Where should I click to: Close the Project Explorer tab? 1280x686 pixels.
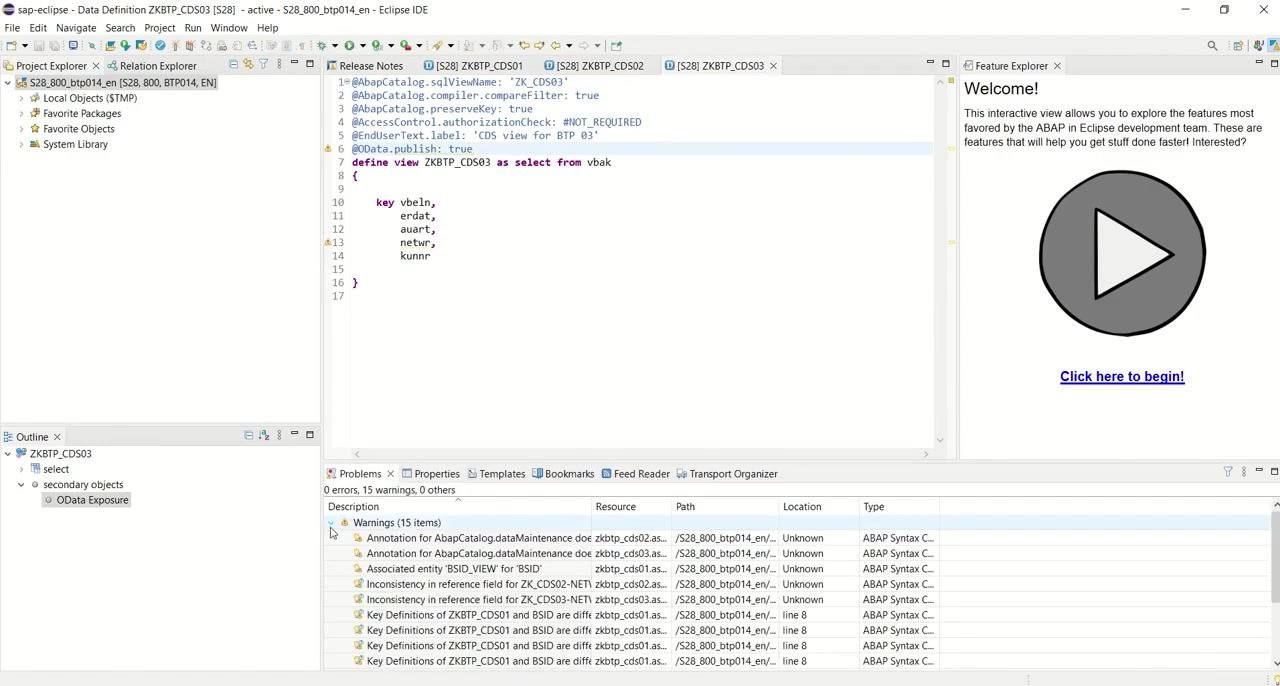[x=96, y=66]
